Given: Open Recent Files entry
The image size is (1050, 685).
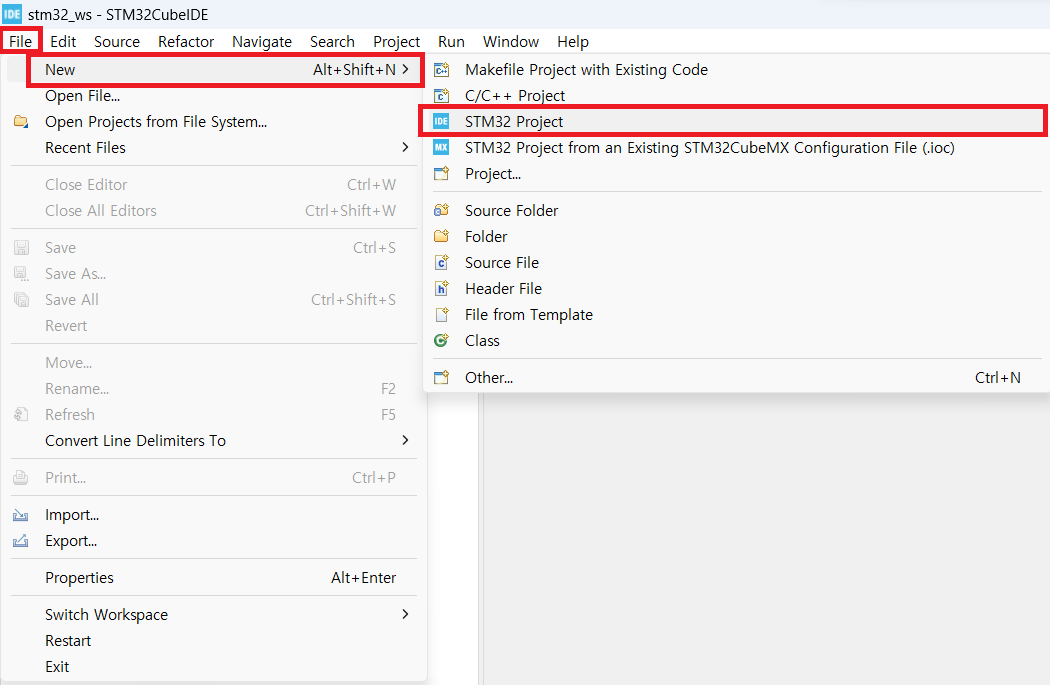Looking at the screenshot, I should pos(214,147).
